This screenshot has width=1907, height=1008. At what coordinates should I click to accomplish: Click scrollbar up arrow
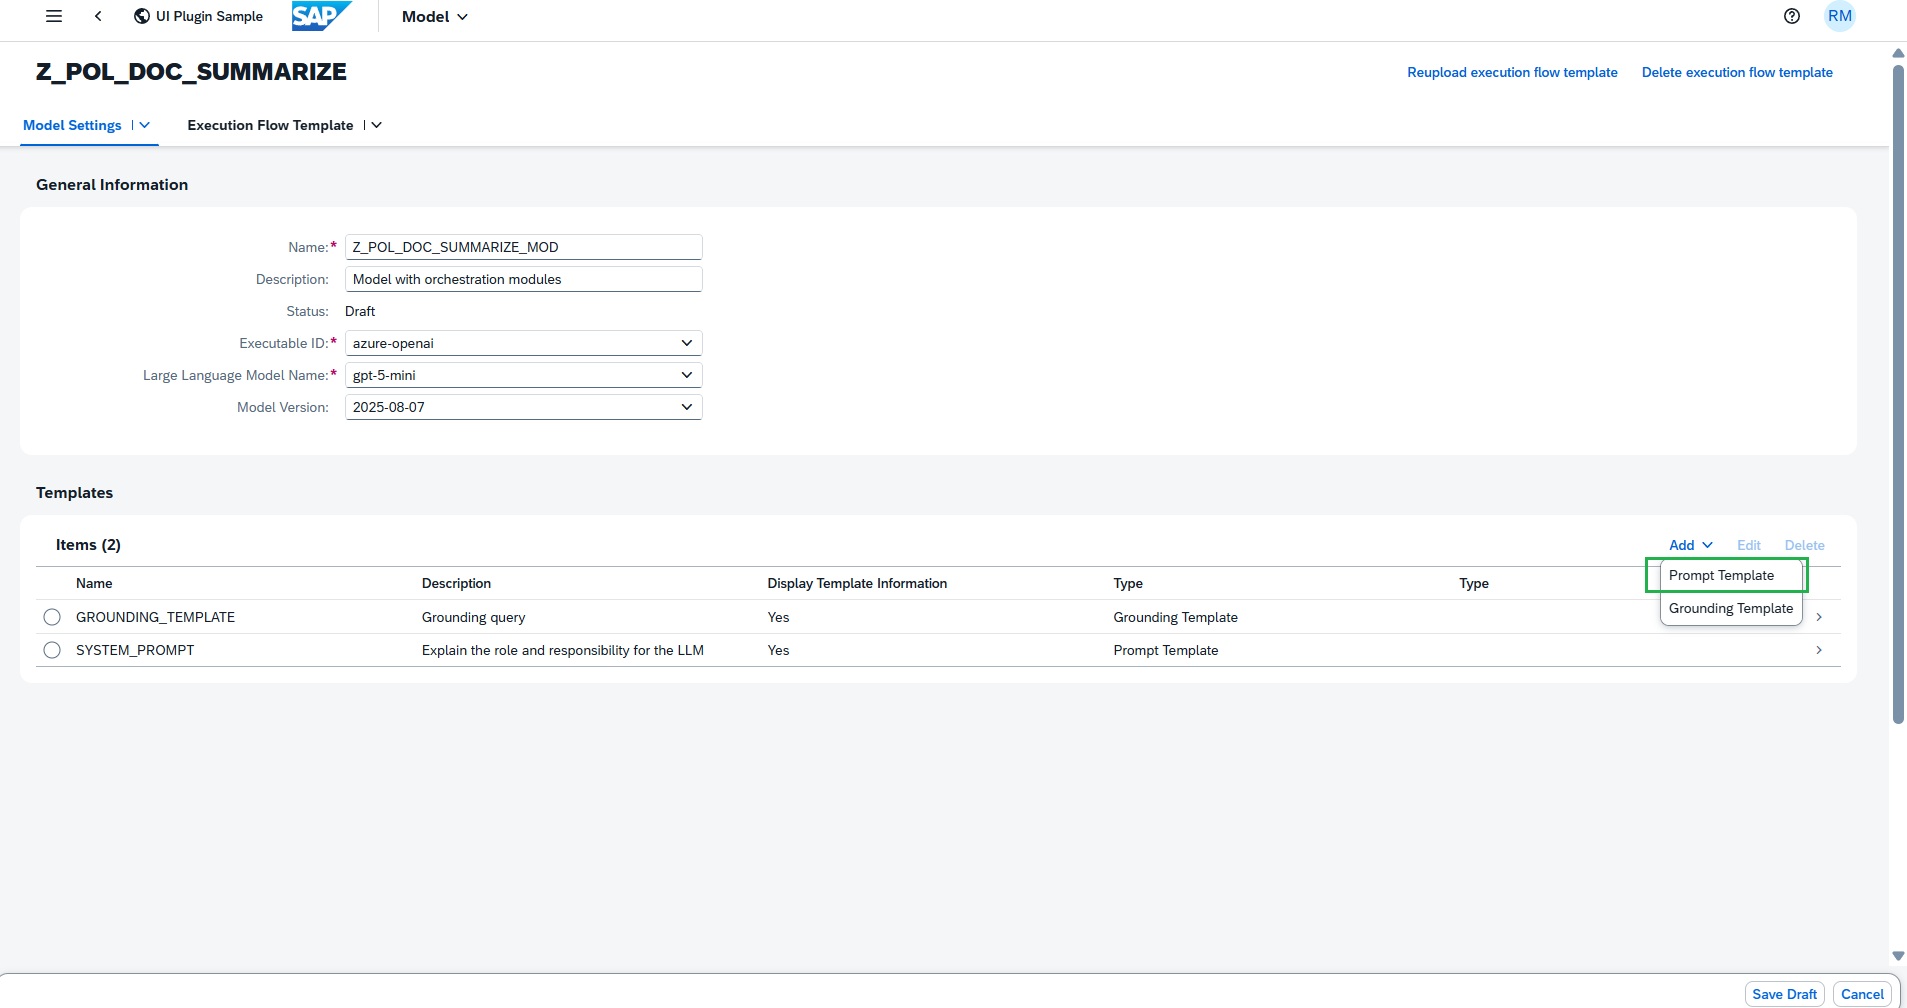(1898, 53)
